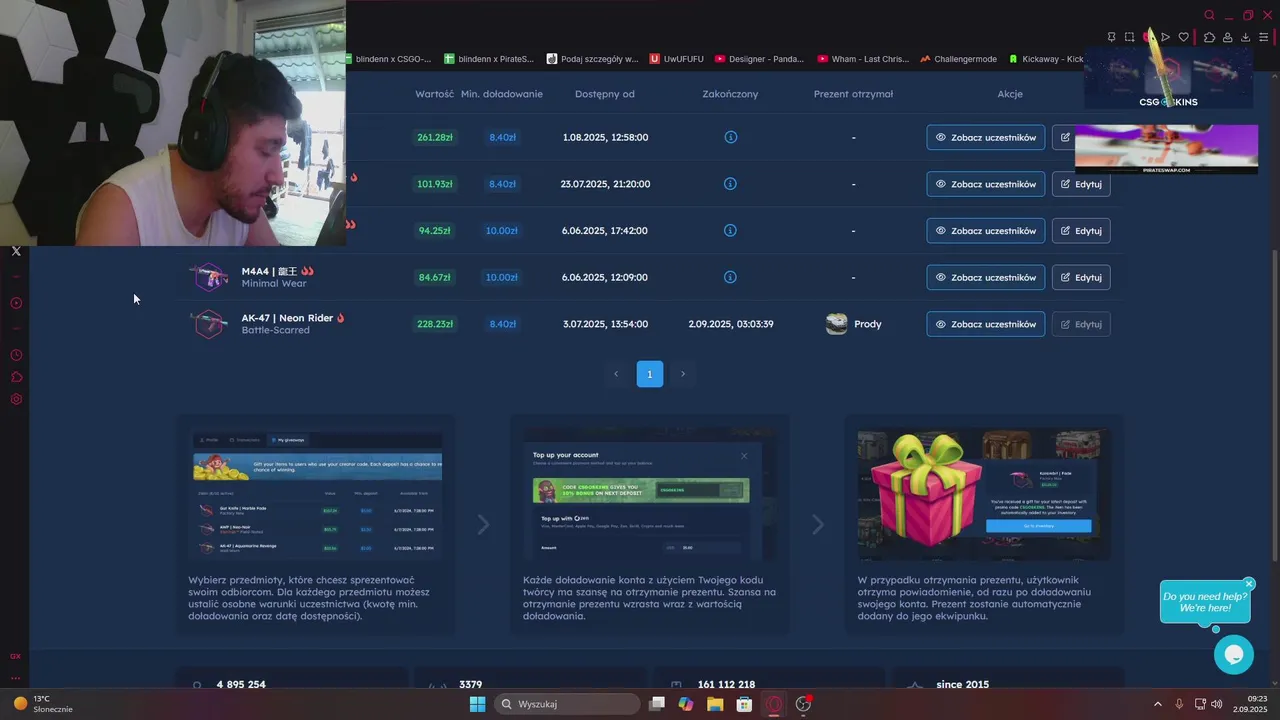1280x720 pixels.
Task: Open Windows Start menu
Action: pos(477,704)
